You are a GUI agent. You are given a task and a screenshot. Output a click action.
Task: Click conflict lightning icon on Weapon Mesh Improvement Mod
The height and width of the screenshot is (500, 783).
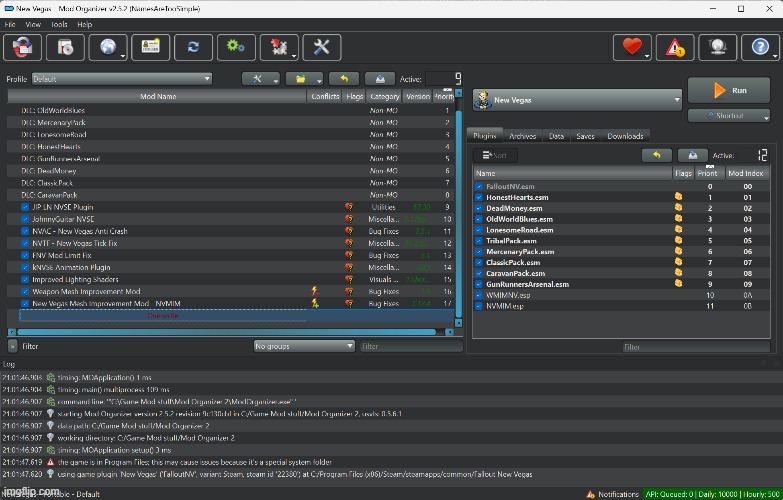(315, 291)
